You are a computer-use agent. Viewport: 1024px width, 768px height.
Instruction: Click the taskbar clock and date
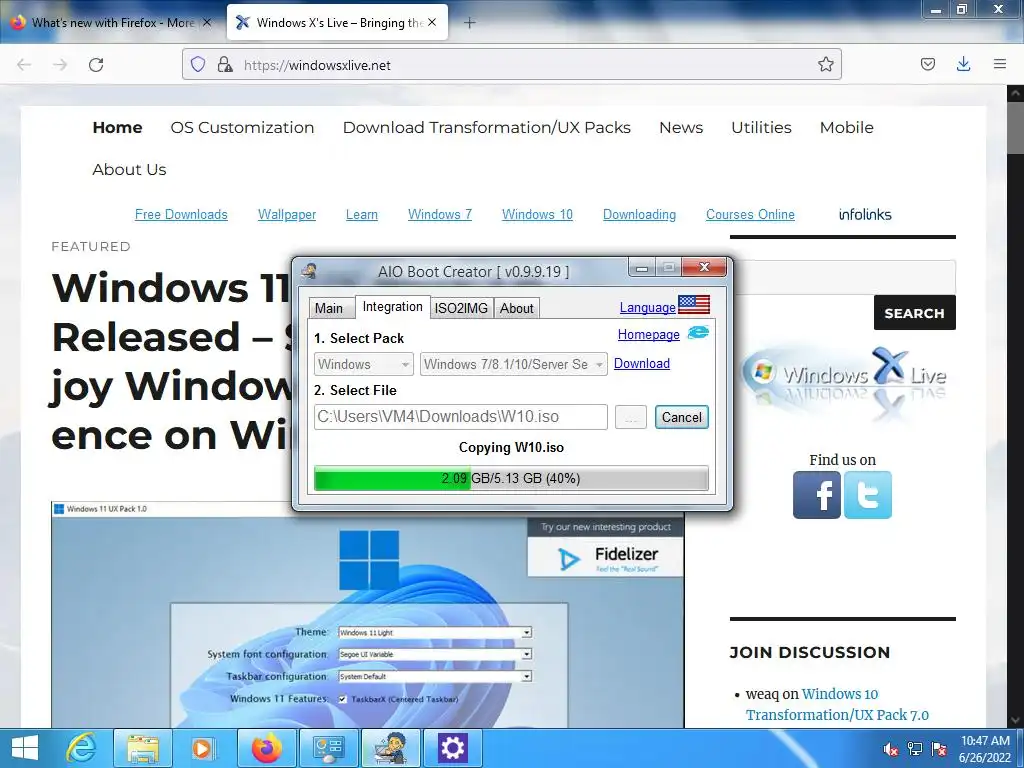pos(985,749)
